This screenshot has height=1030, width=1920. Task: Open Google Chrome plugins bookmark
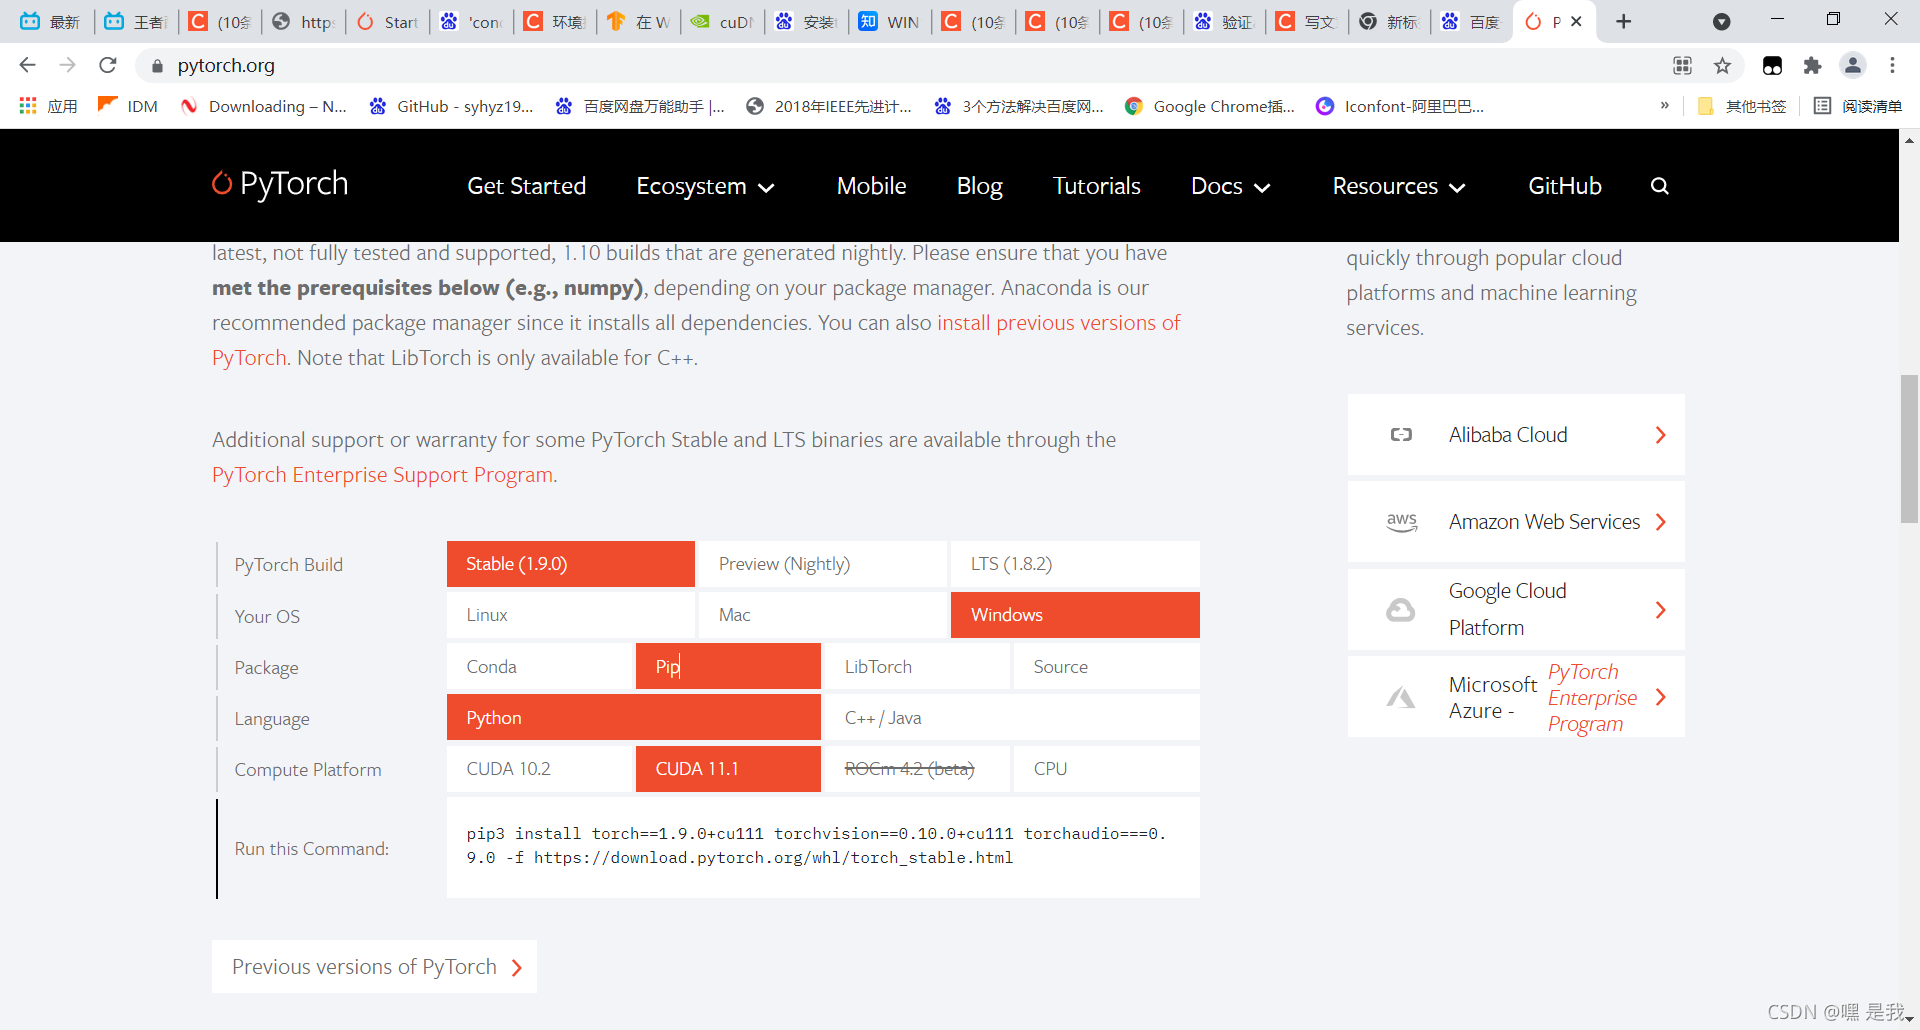click(1210, 106)
